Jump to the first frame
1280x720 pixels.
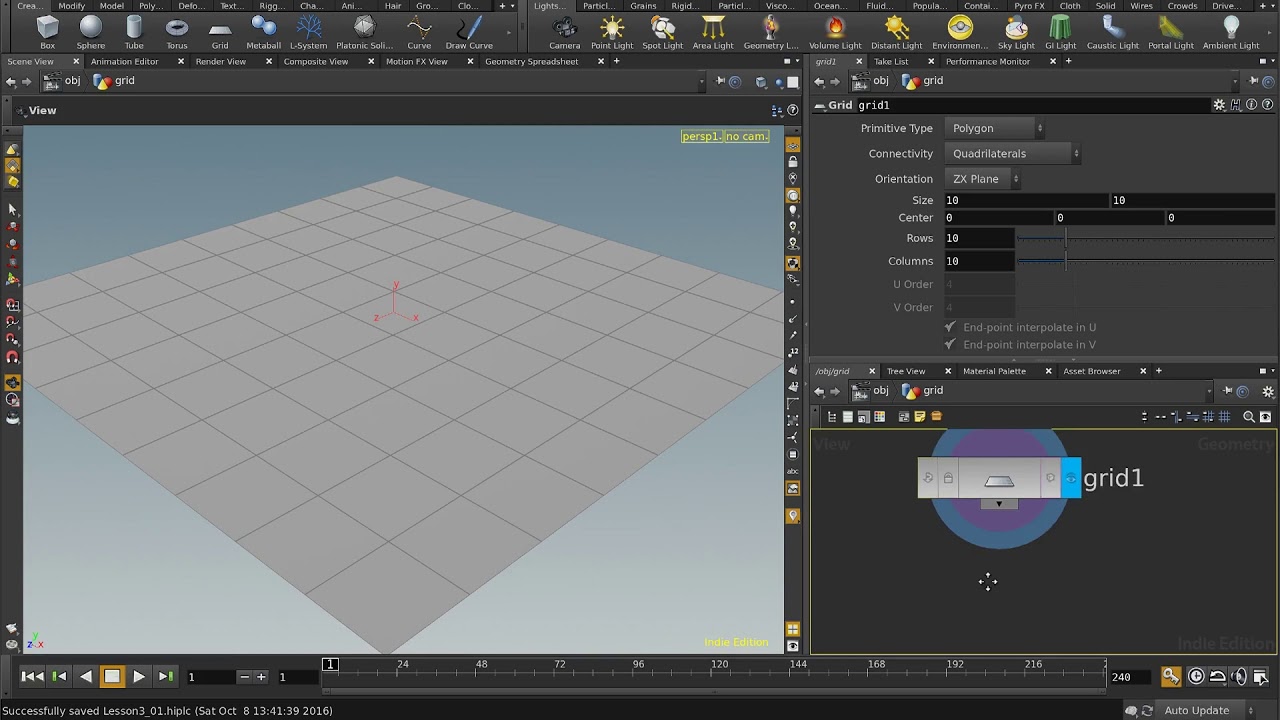[x=32, y=677]
